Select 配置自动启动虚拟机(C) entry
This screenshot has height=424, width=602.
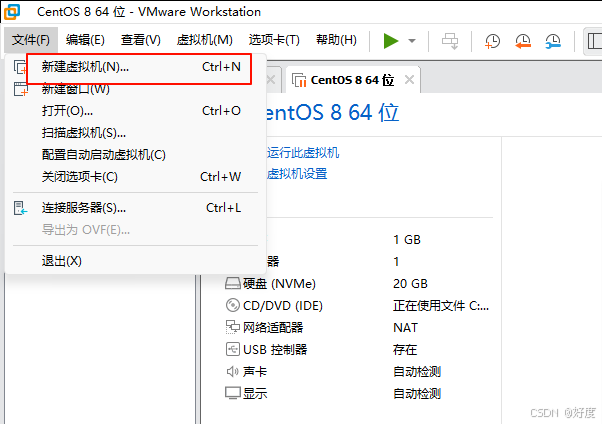pyautogui.click(x=135, y=155)
